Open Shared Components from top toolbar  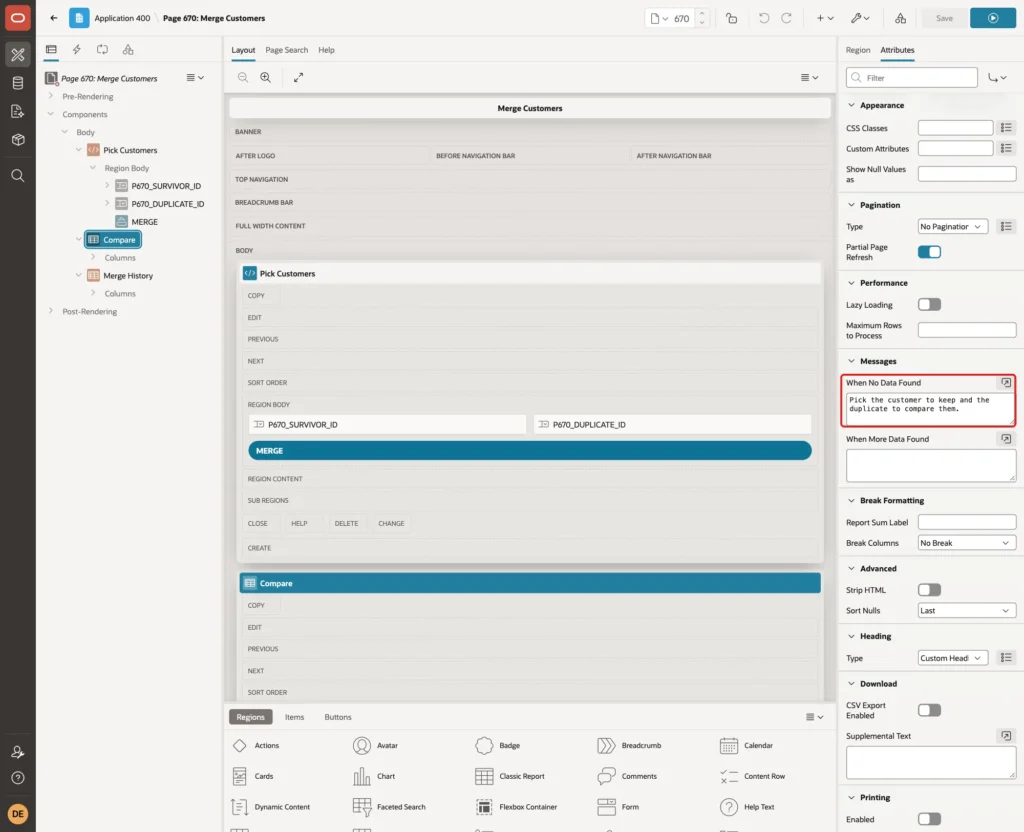(x=901, y=18)
